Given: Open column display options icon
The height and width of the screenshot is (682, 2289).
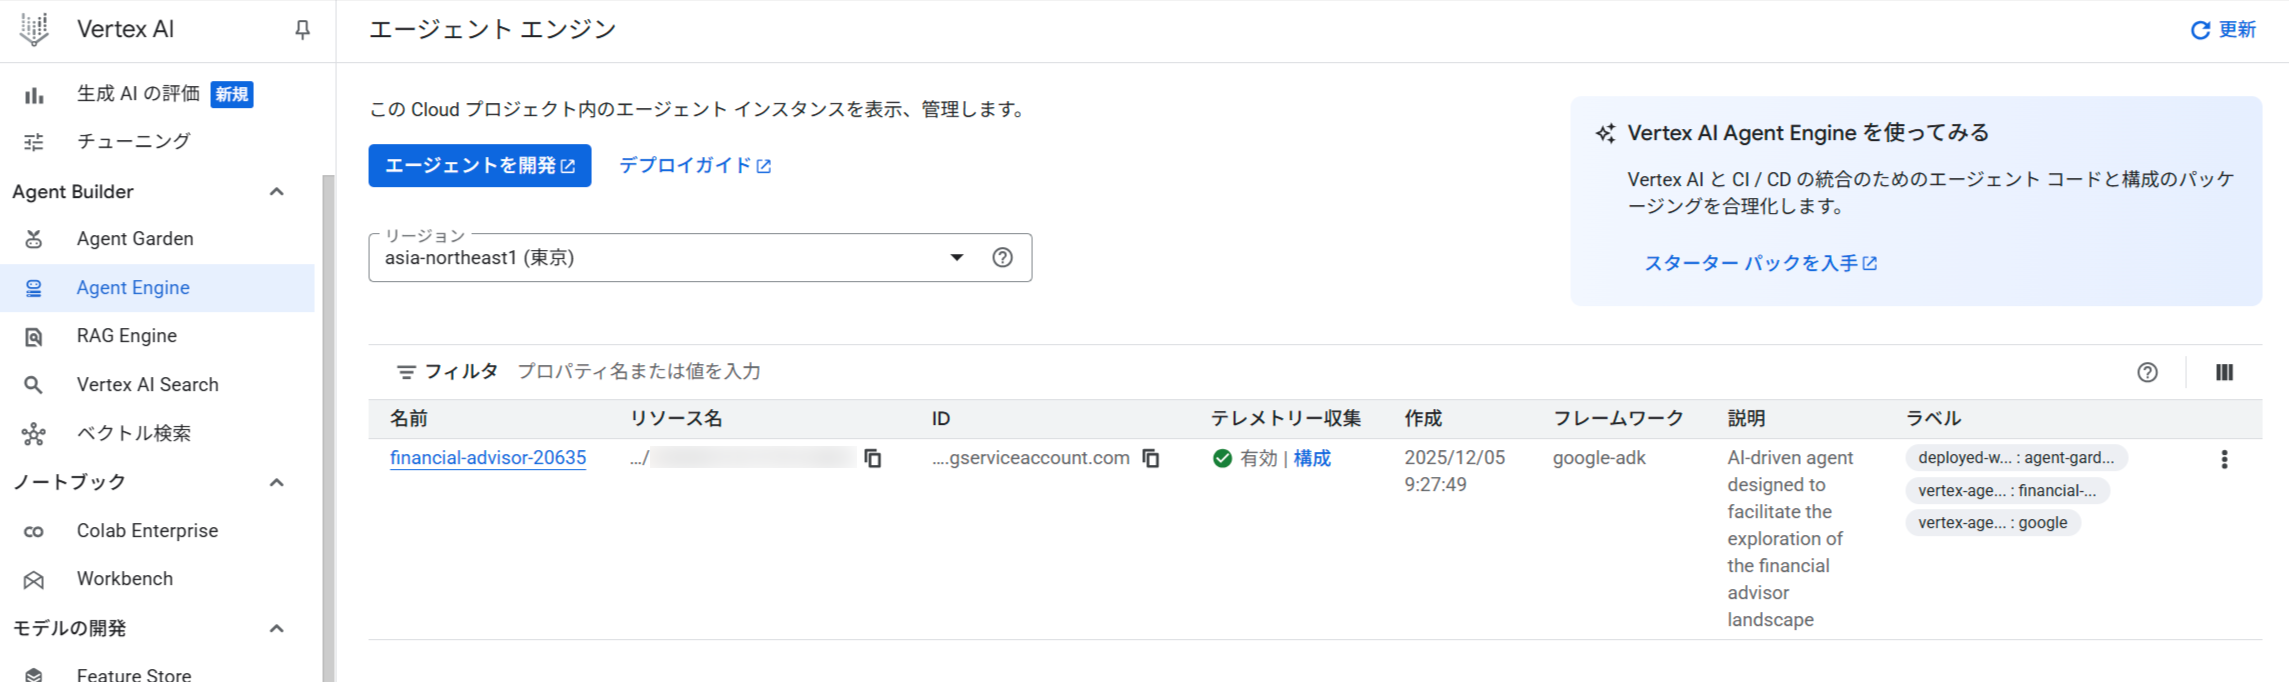Looking at the screenshot, I should point(2224,372).
